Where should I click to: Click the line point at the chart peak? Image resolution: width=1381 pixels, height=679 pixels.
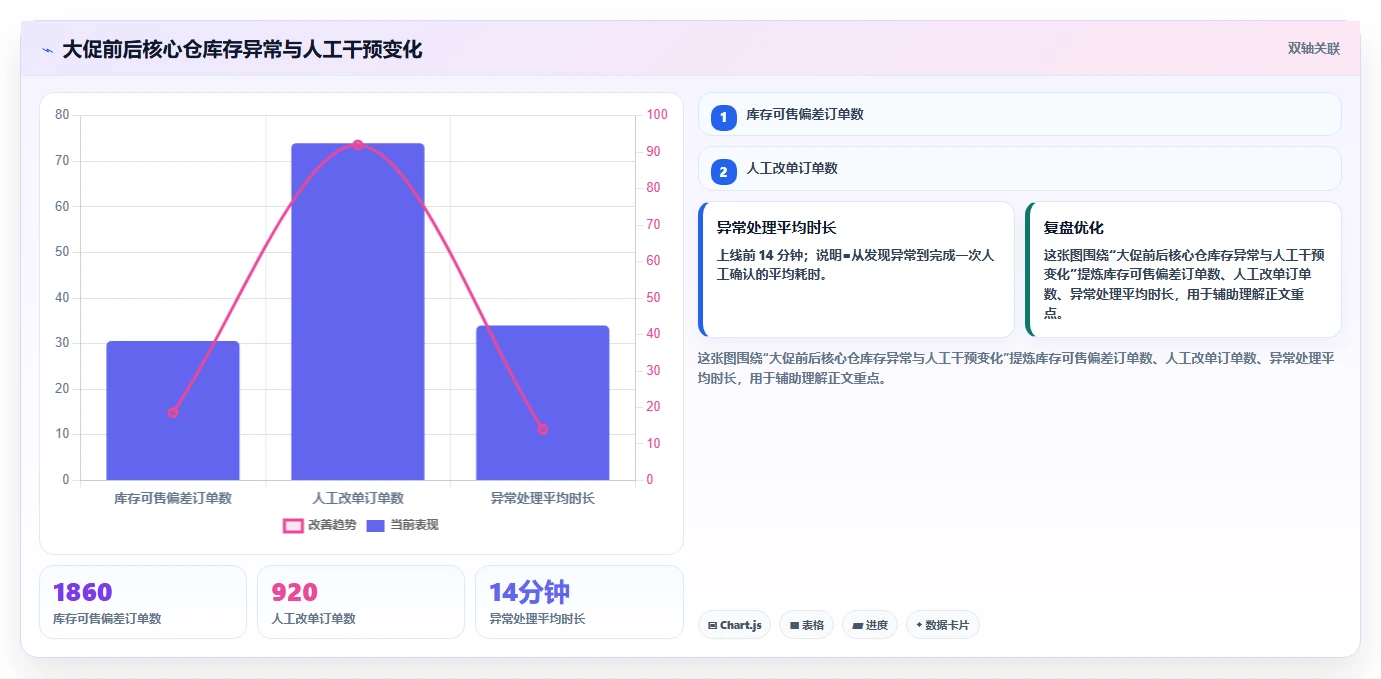[358, 145]
